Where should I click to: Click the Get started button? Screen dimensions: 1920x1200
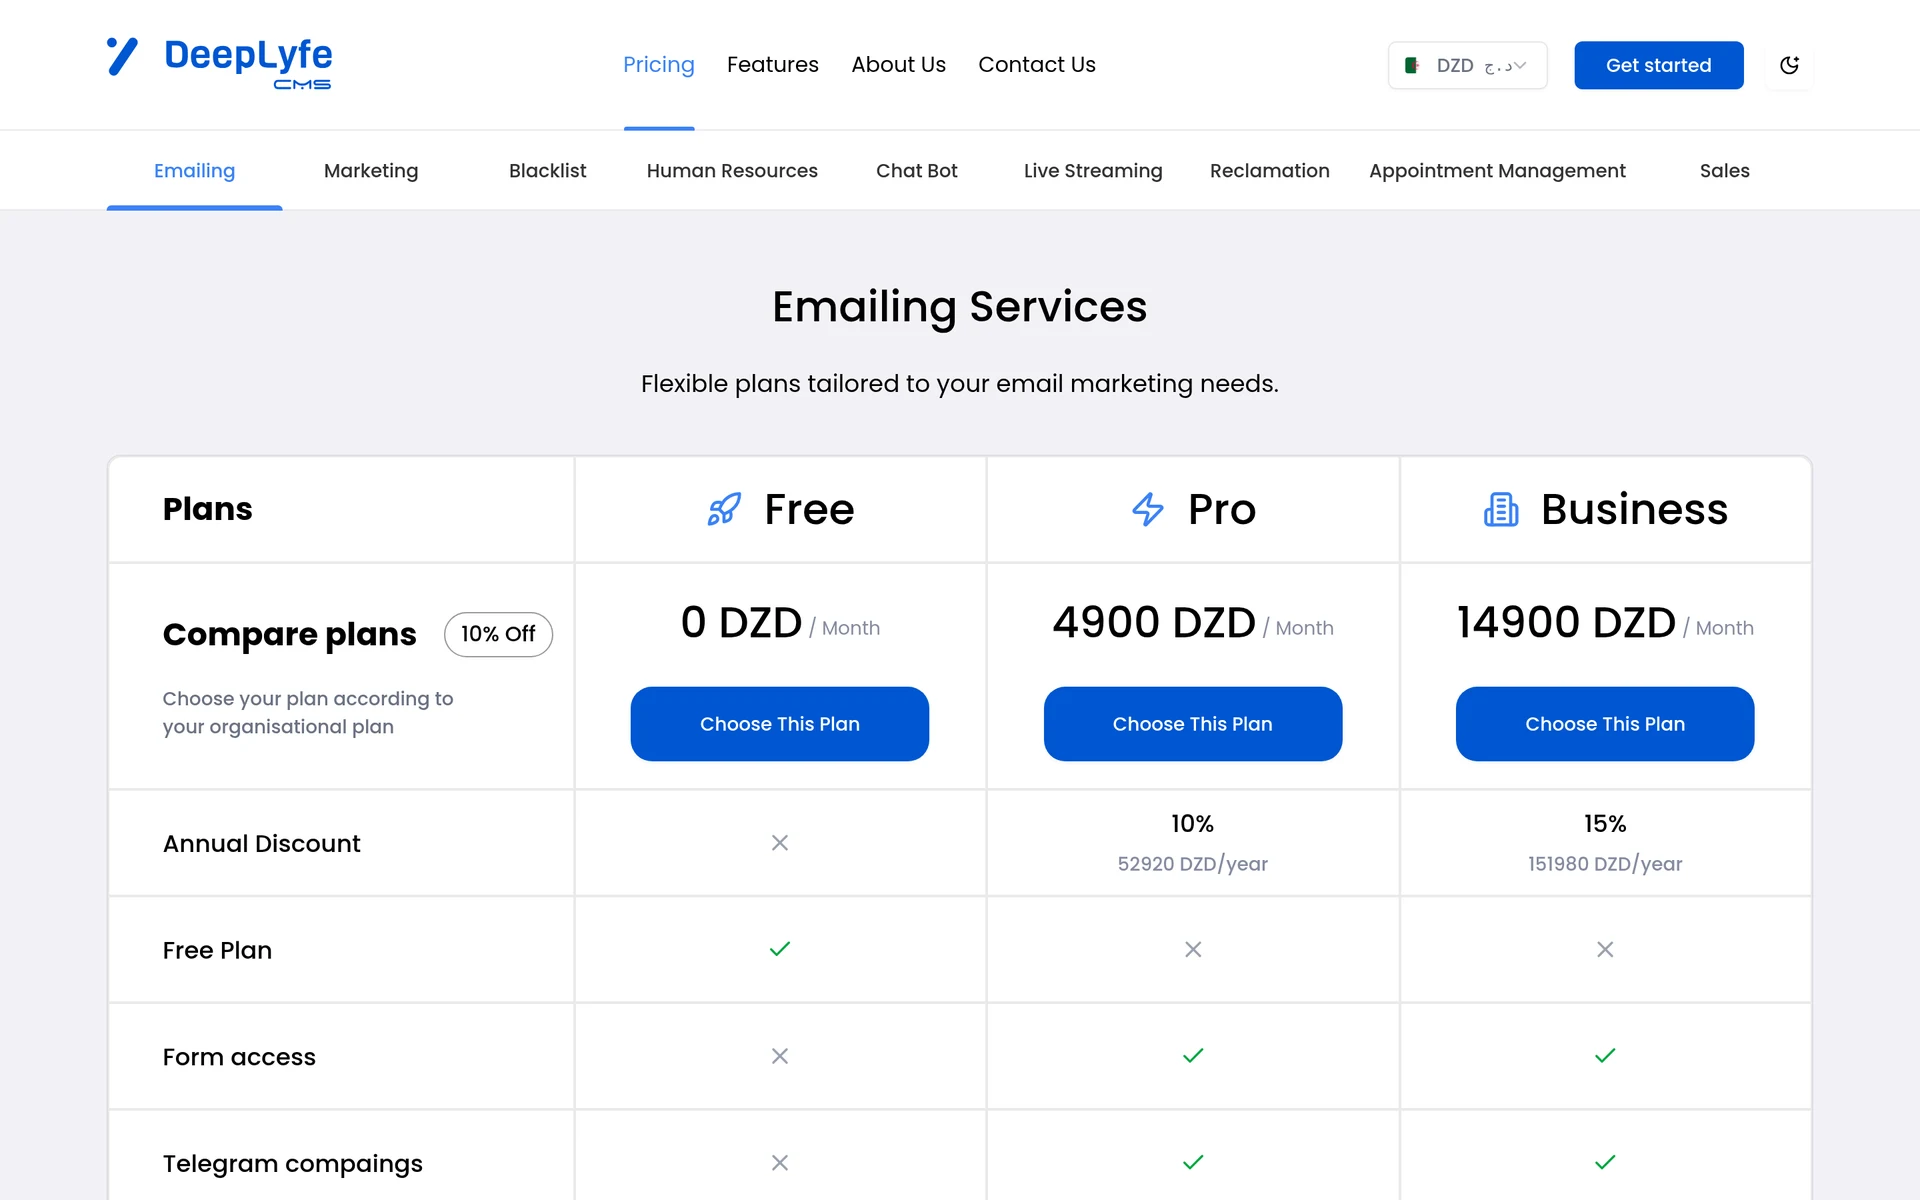pos(1658,65)
